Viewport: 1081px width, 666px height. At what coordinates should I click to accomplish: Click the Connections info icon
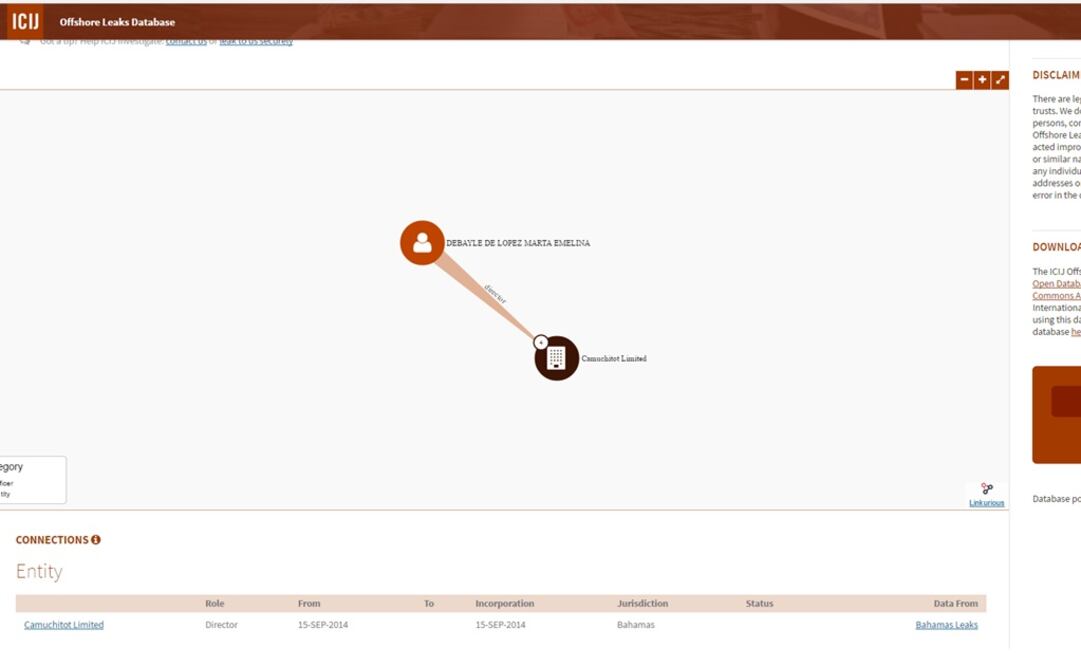click(x=96, y=540)
